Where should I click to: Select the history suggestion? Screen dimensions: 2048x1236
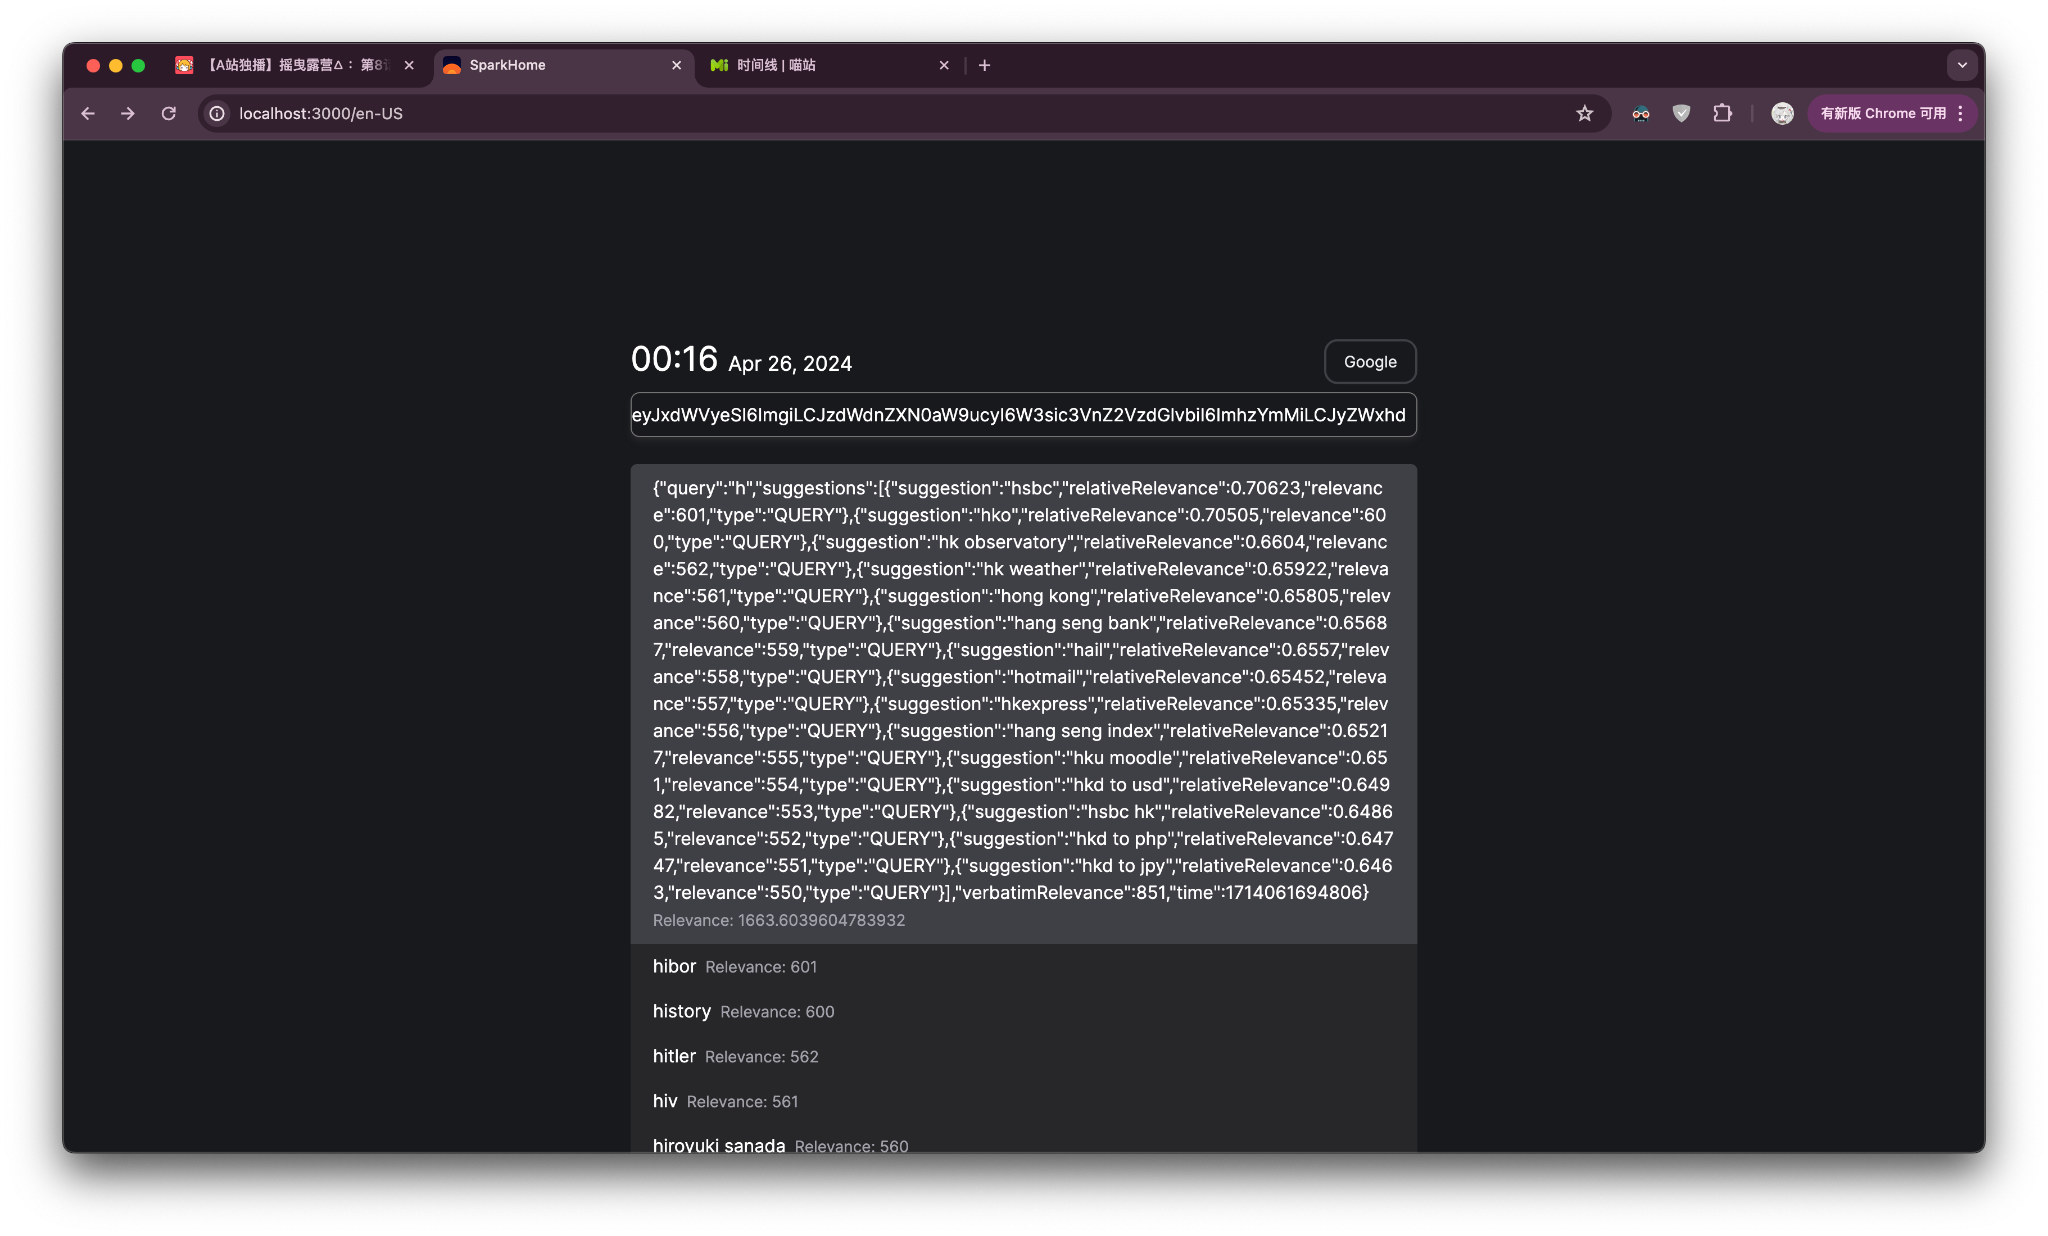pos(682,1012)
